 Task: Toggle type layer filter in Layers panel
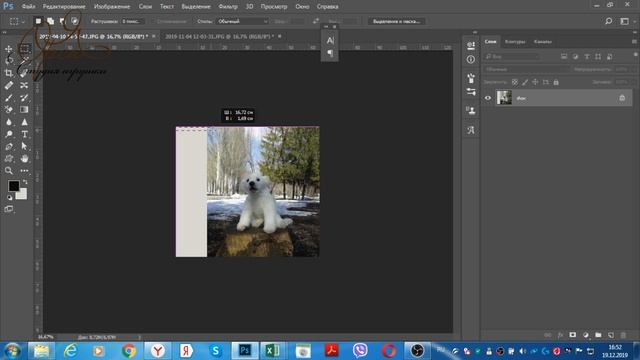(587, 57)
